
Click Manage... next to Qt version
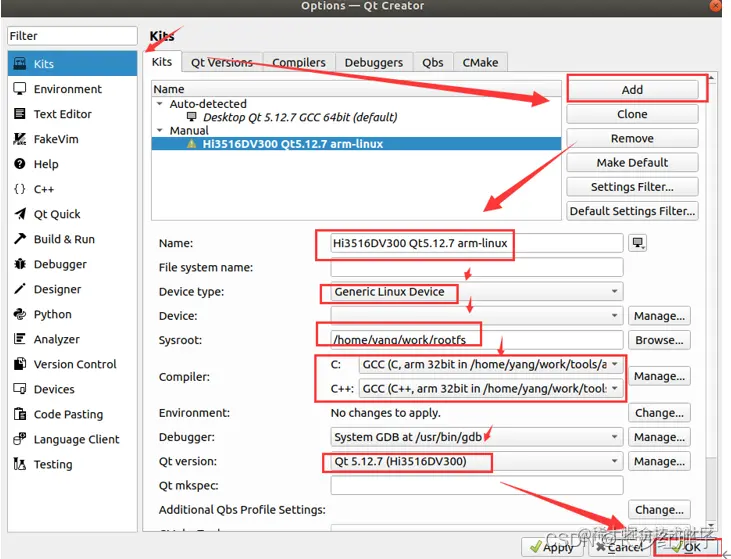659,461
